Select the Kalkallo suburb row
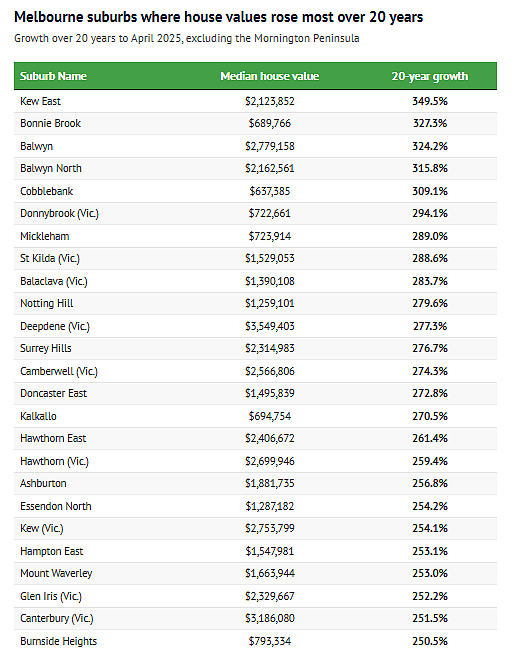The width and height of the screenshot is (517, 660). click(256, 416)
